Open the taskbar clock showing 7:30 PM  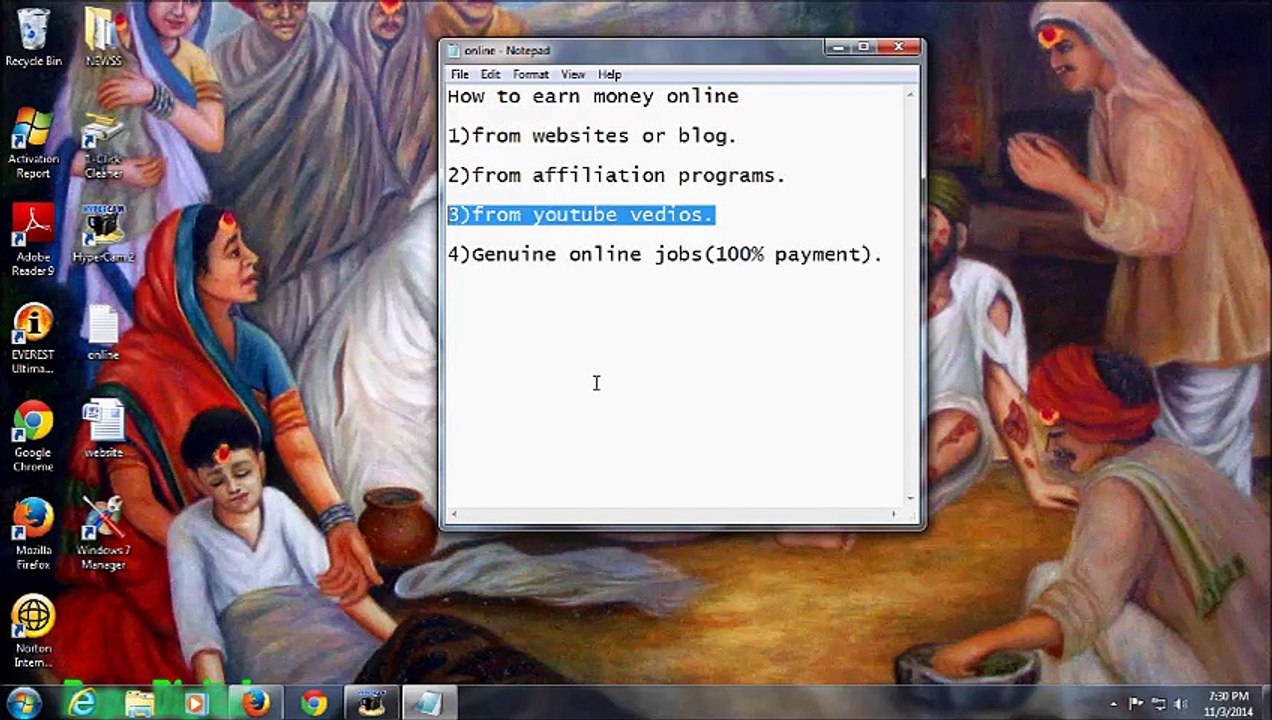pyautogui.click(x=1228, y=704)
